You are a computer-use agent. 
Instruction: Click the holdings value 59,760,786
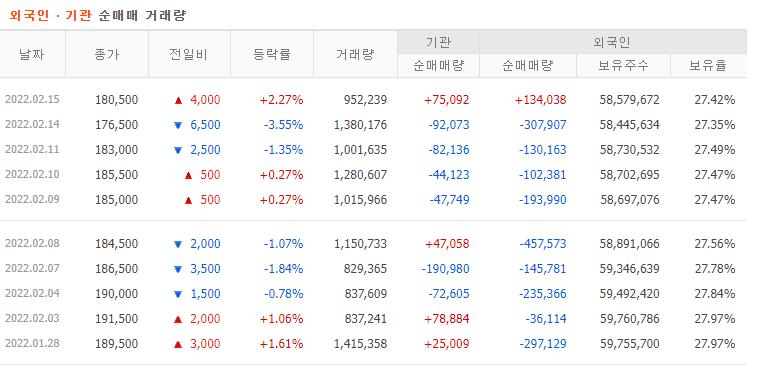click(630, 319)
